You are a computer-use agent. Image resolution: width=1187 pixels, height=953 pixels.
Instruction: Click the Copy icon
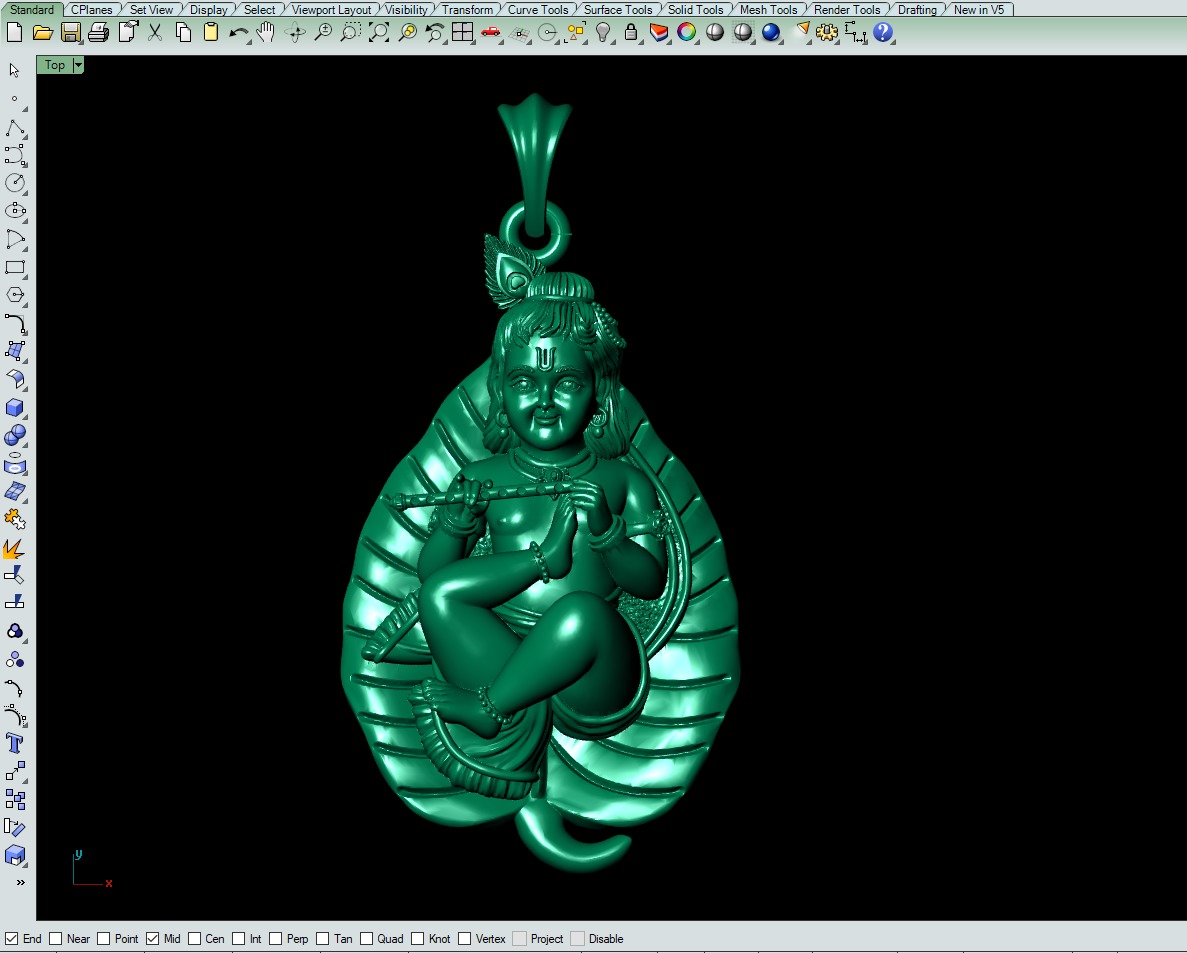click(x=183, y=33)
